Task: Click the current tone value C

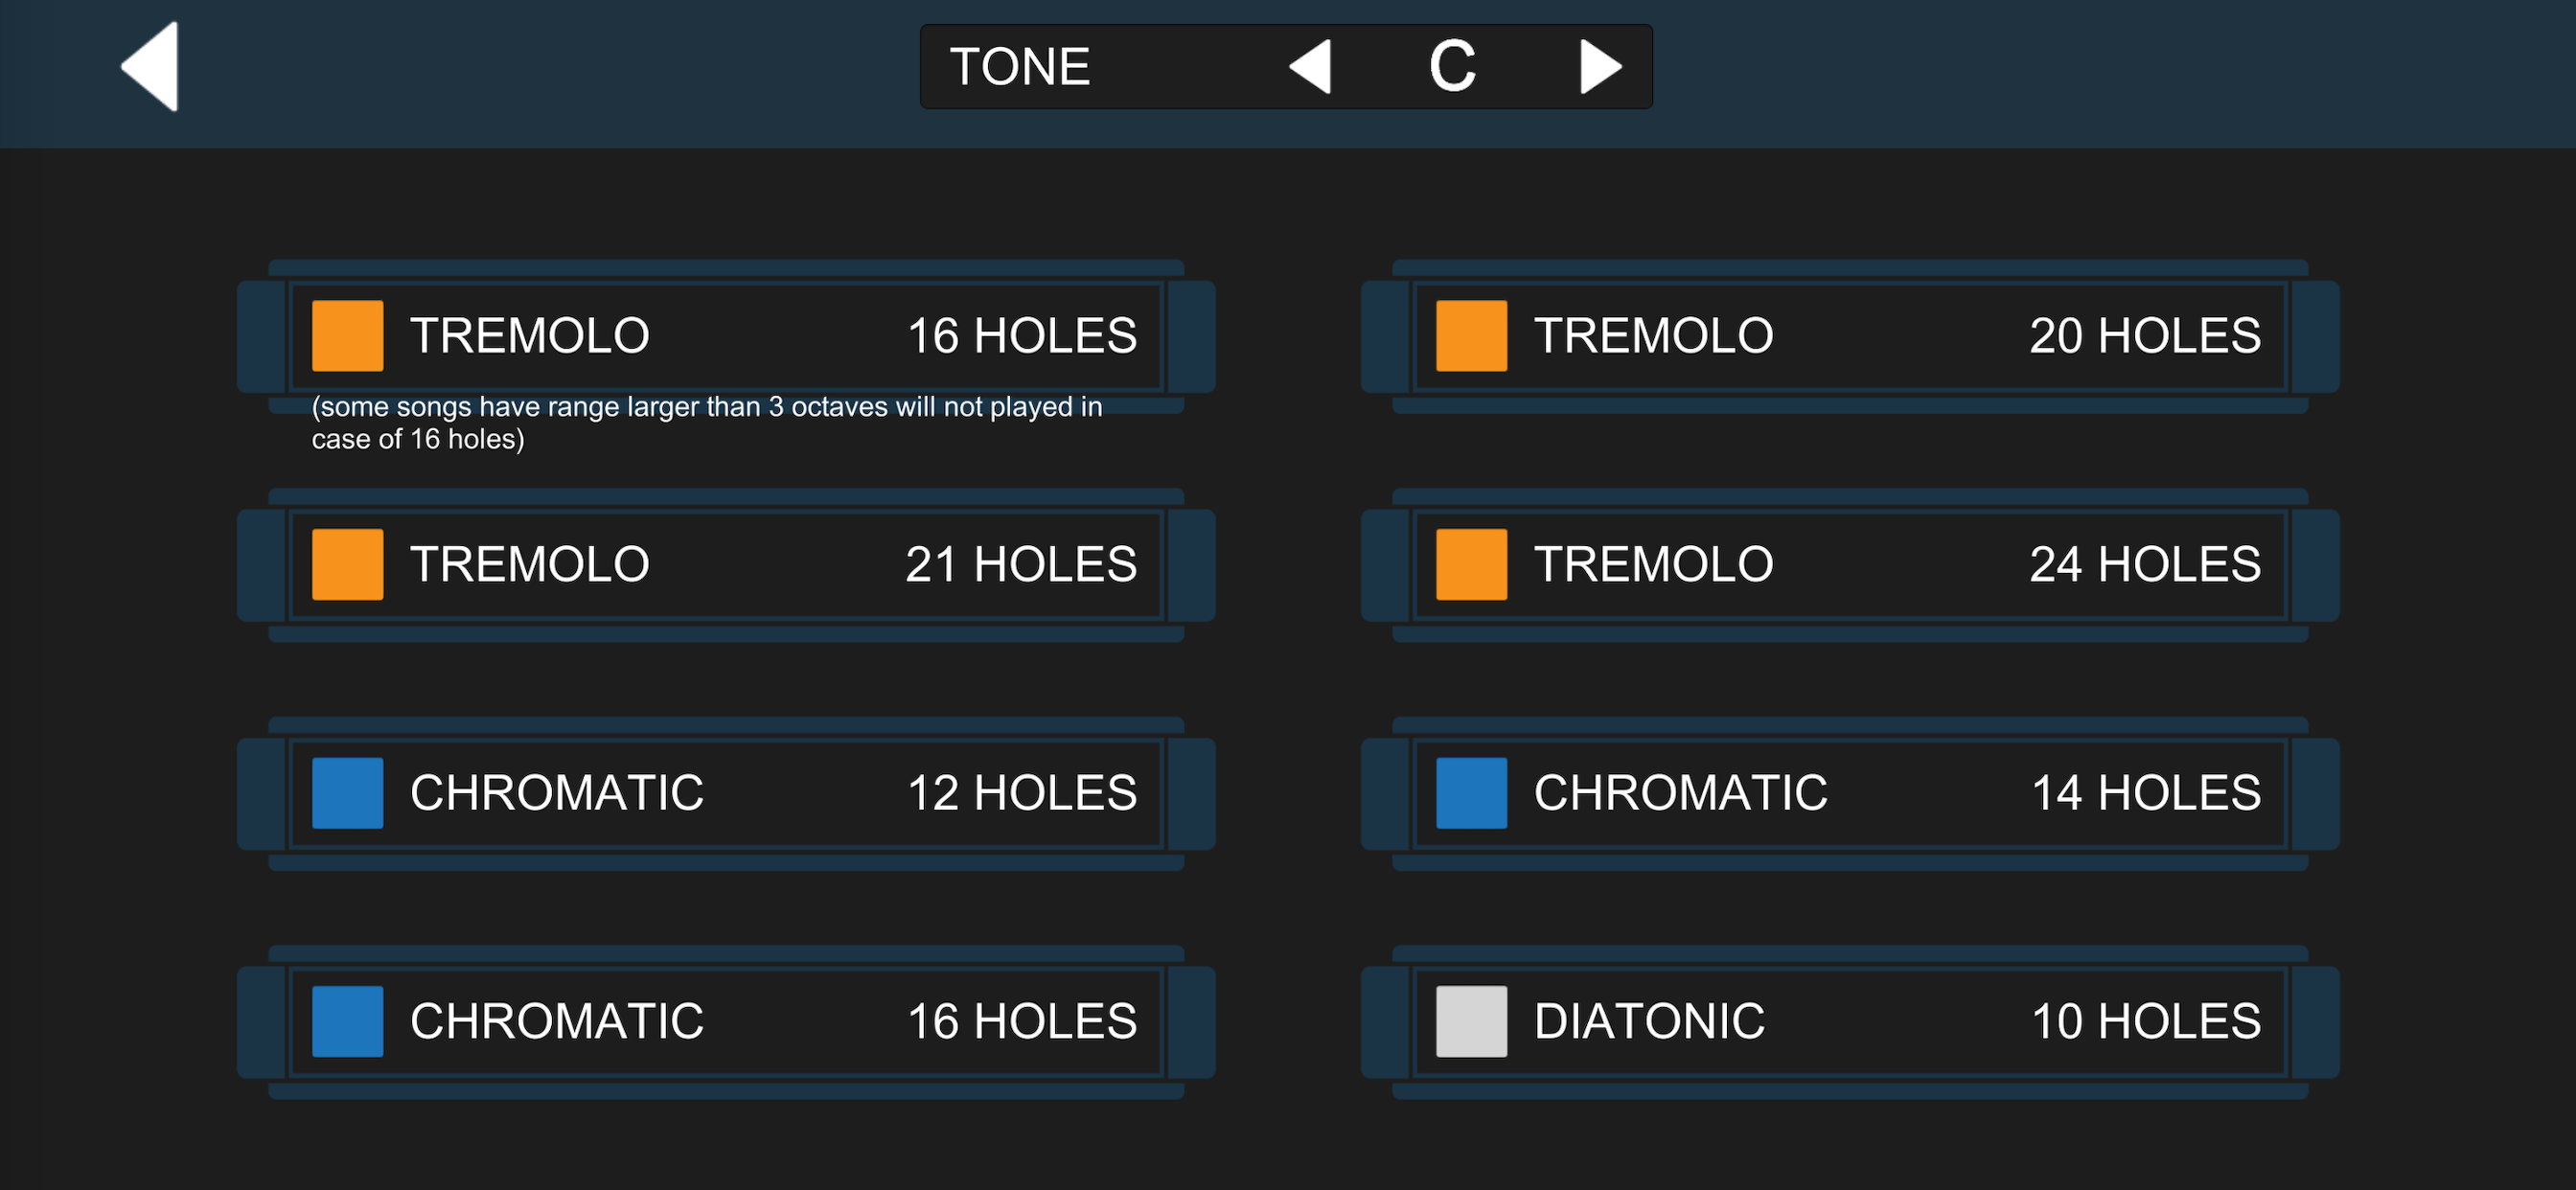Action: pyautogui.click(x=1452, y=67)
